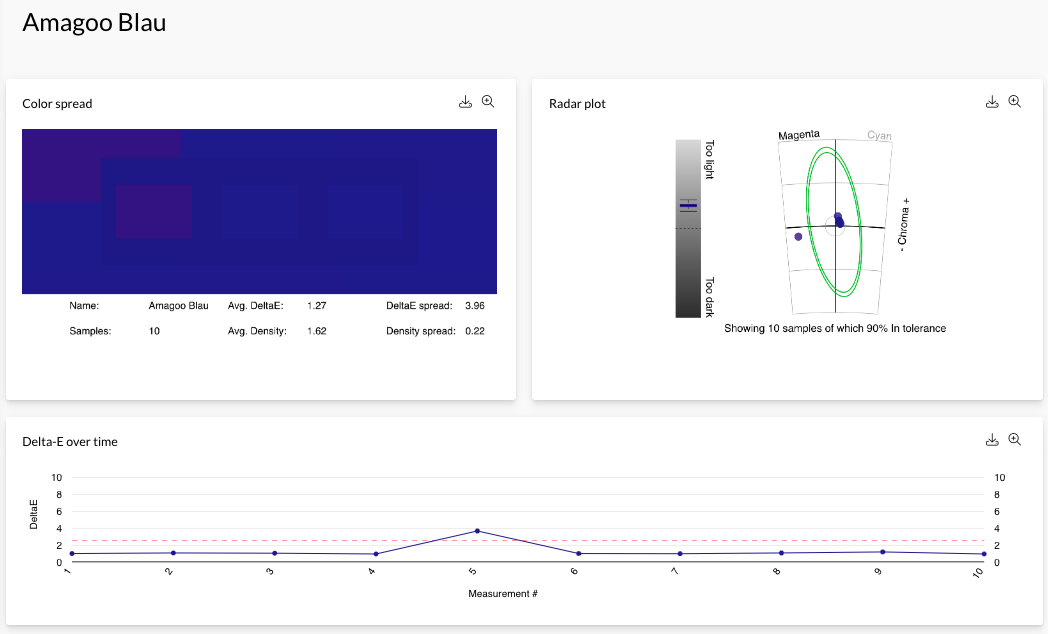Click the blue marker on lightness bar

[x=688, y=205]
